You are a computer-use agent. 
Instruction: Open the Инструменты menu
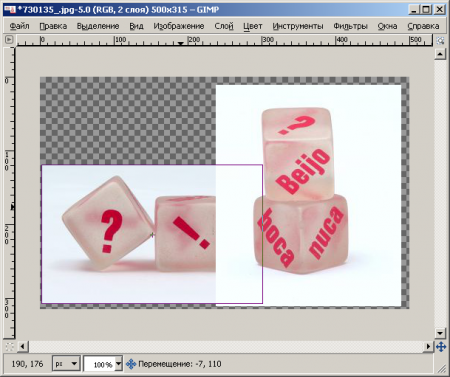(x=298, y=26)
